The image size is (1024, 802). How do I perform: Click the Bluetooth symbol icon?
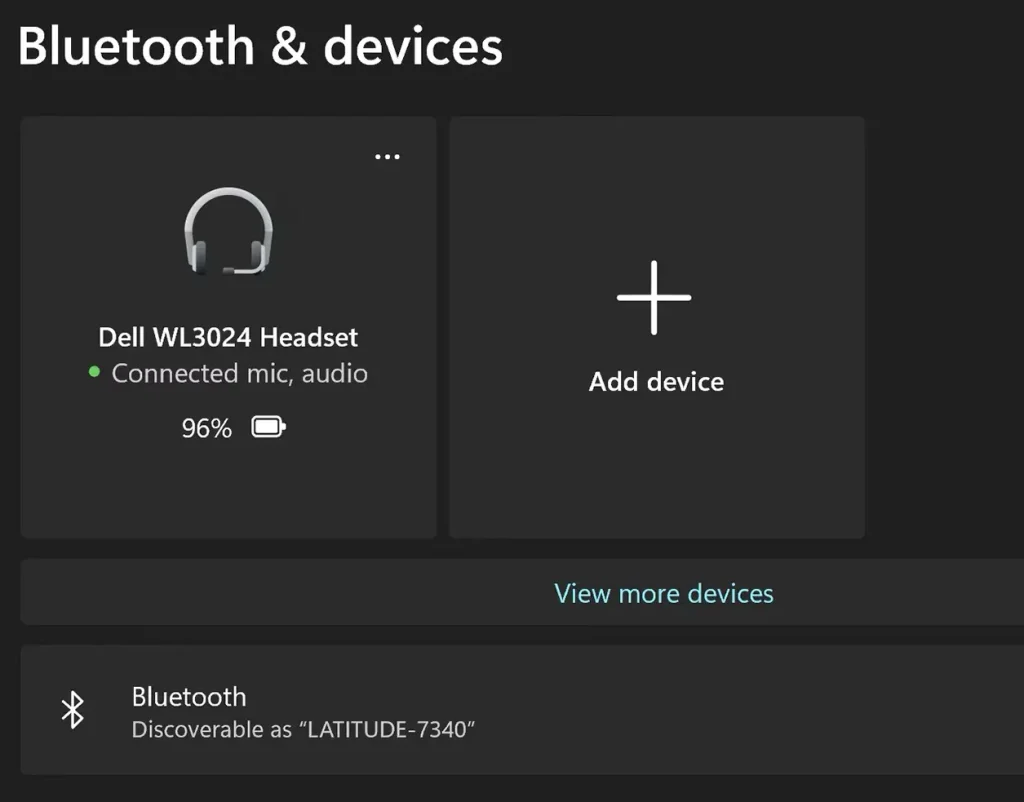pyautogui.click(x=73, y=710)
